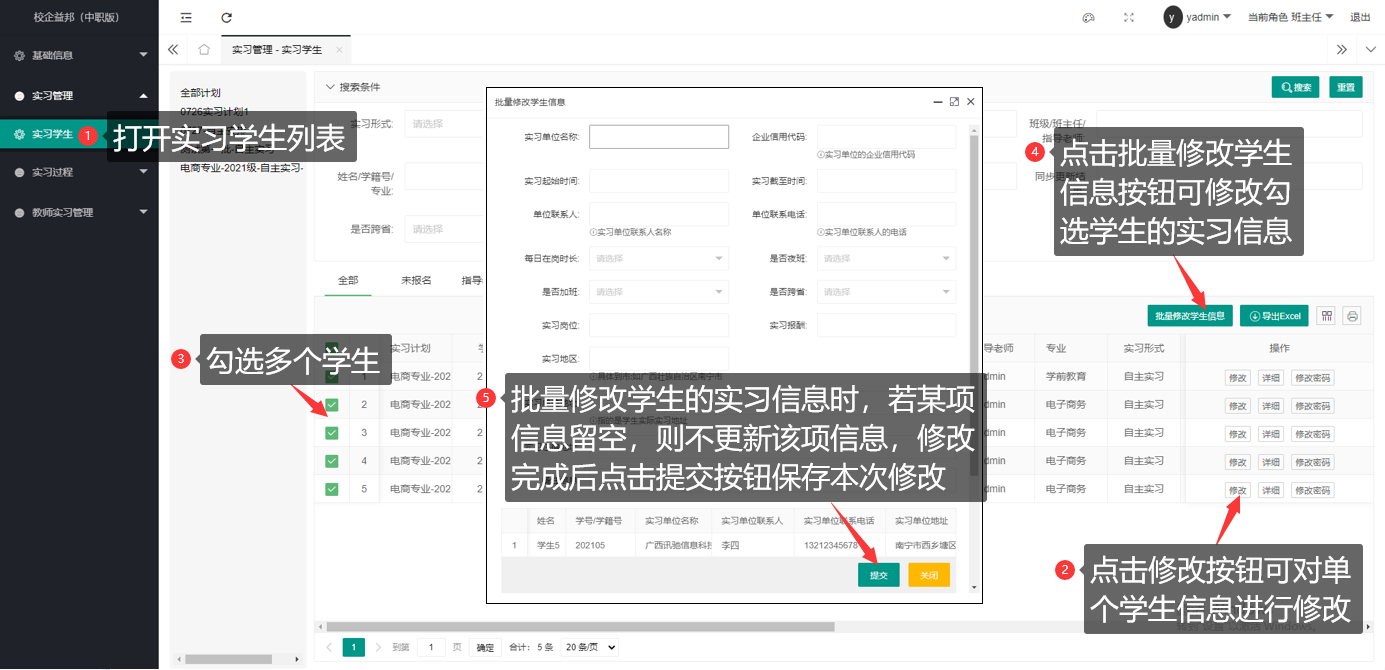Uncheck the checkbox for student row 3

(x=330, y=432)
